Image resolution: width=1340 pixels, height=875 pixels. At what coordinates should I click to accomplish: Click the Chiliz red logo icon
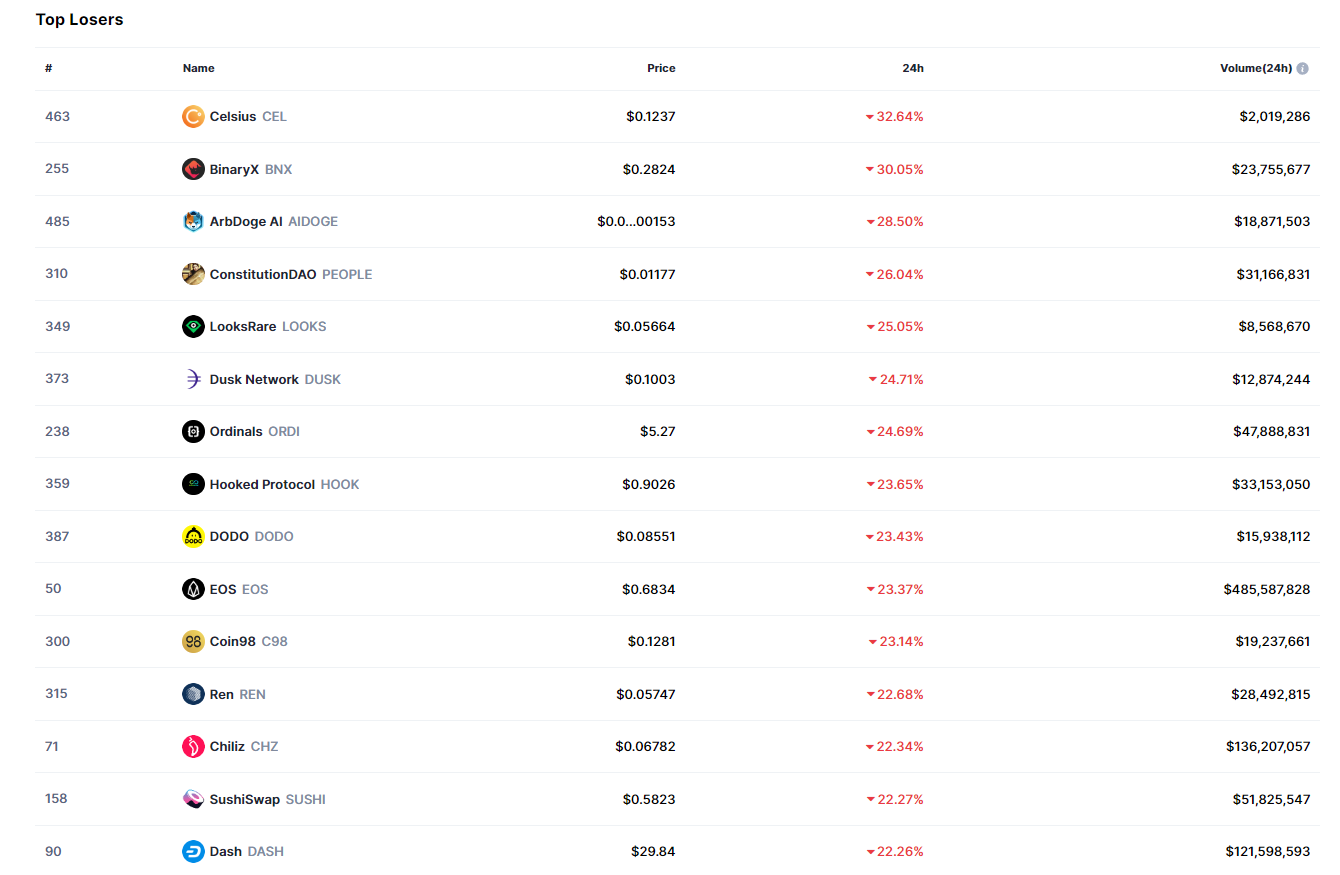193,747
